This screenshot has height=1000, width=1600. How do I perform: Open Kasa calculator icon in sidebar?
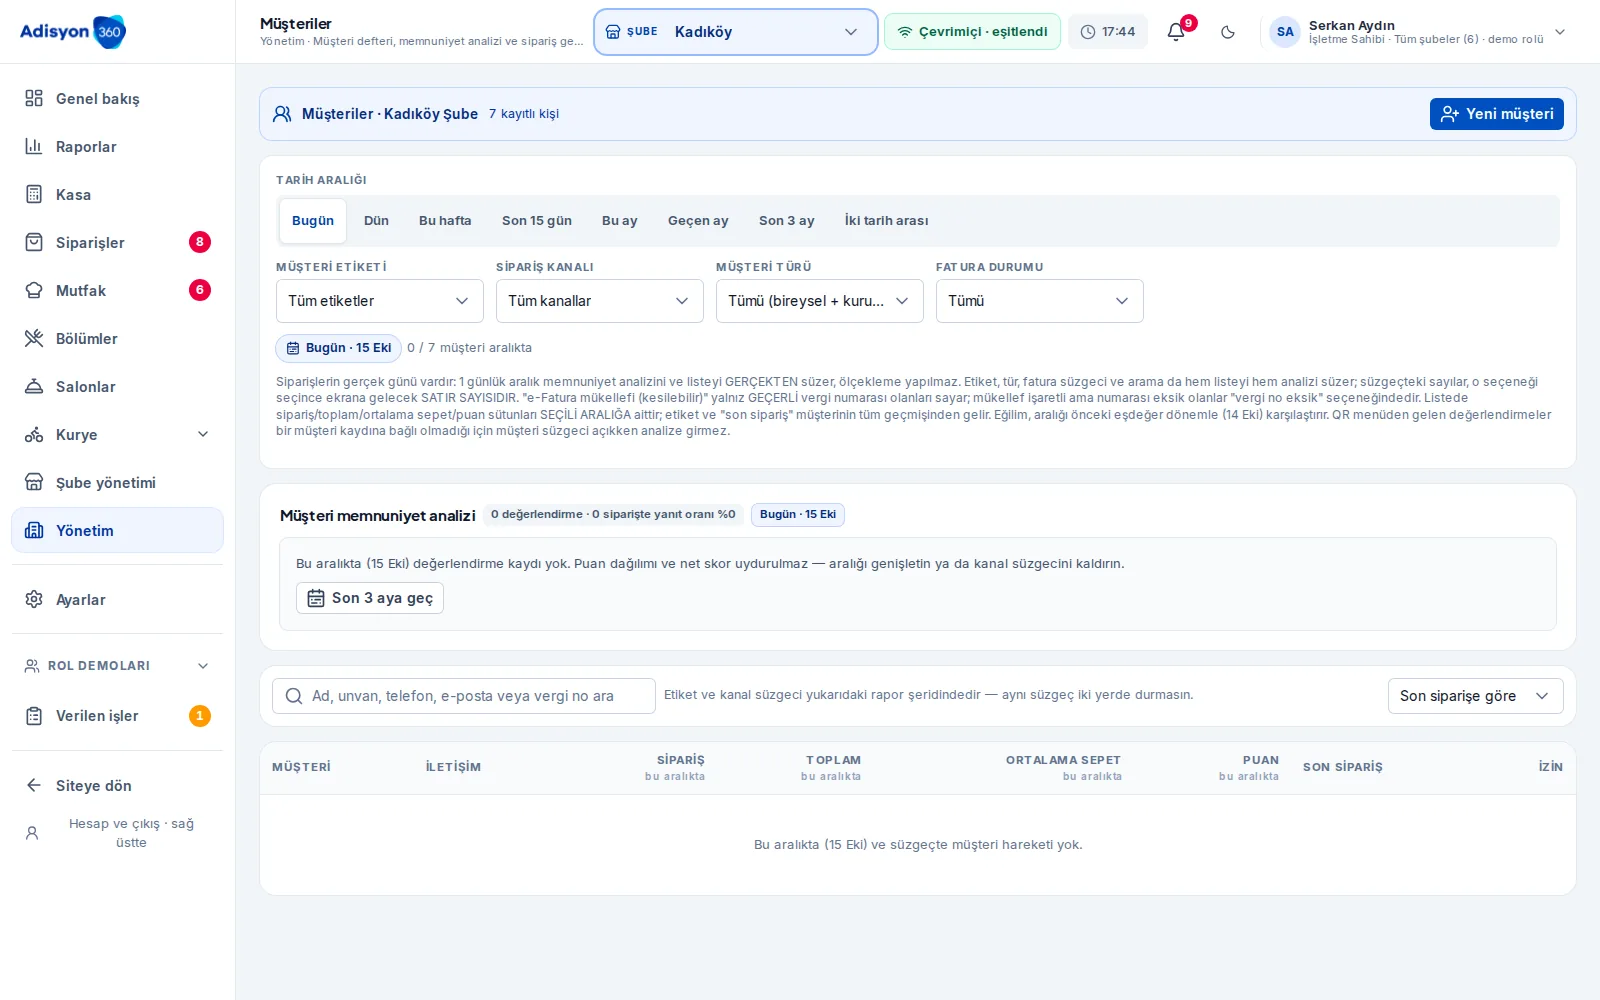pos(34,194)
